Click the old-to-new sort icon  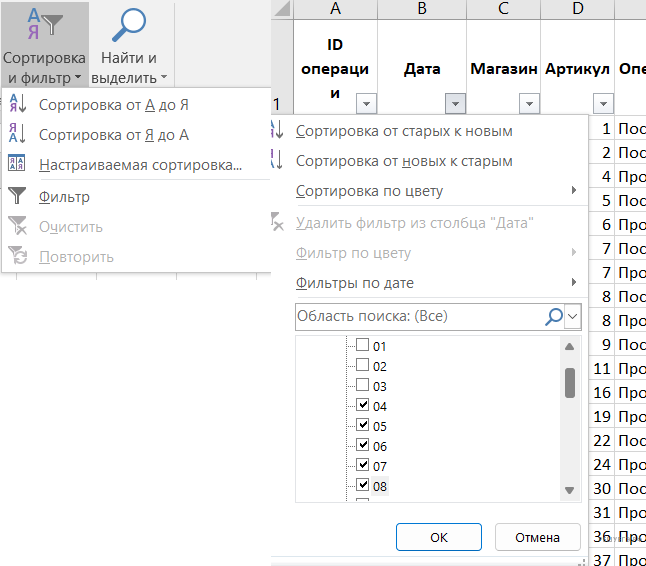[x=277, y=131]
